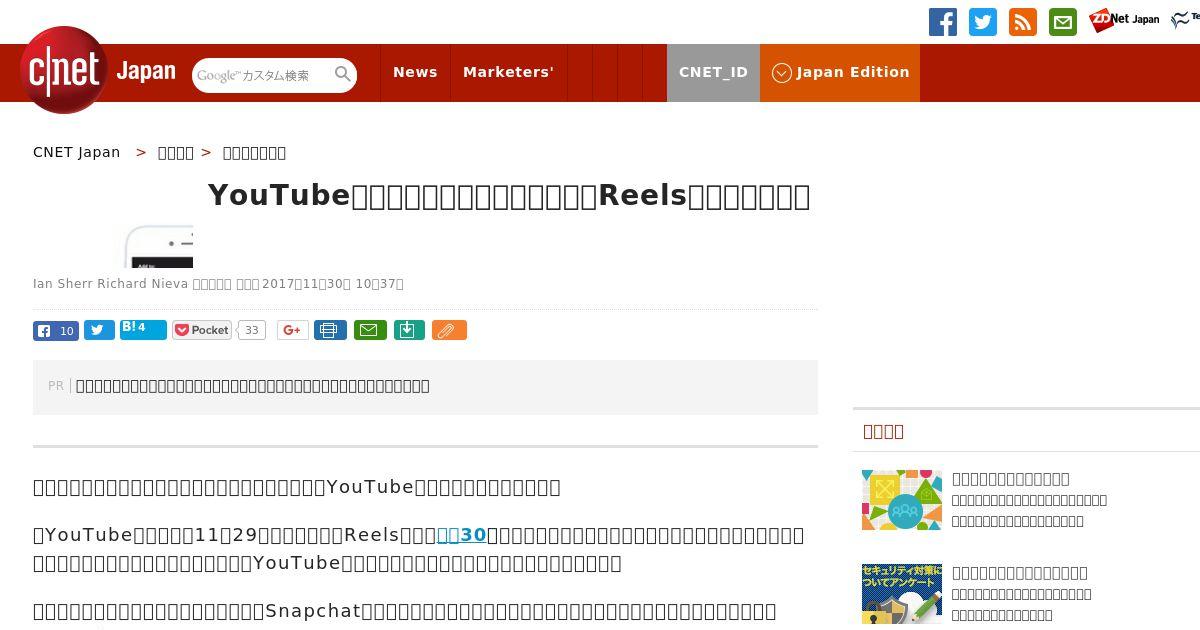Click the article headline containing "Reels"

coord(509,195)
